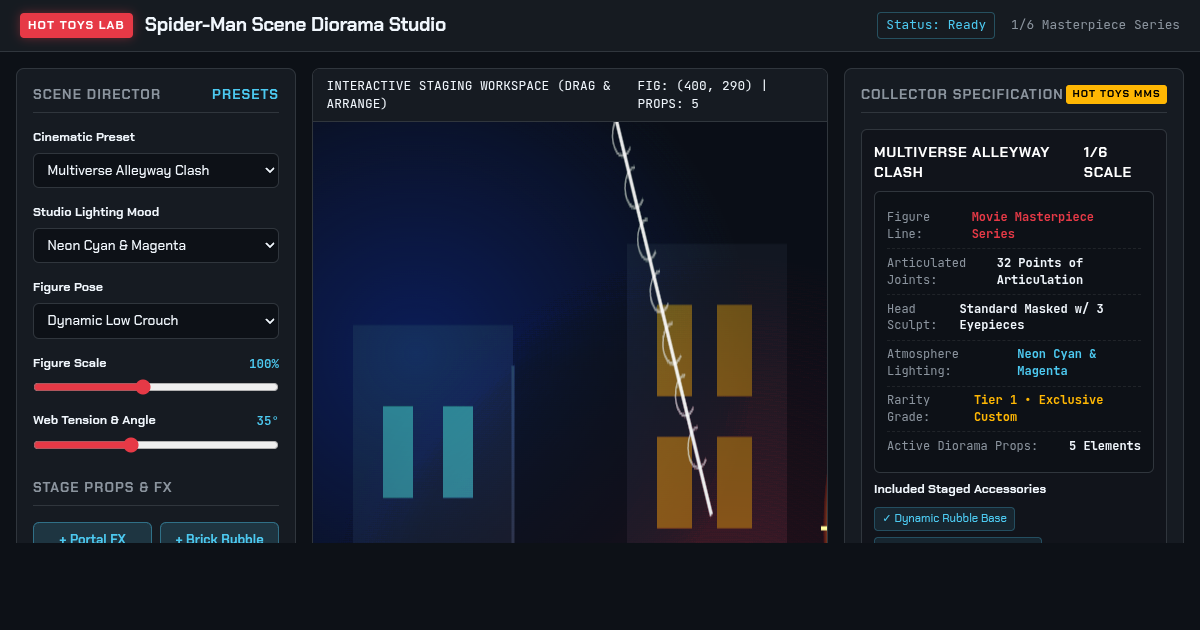Click the PRESETS label in Scene Director
The width and height of the screenshot is (1200, 630).
pos(245,94)
